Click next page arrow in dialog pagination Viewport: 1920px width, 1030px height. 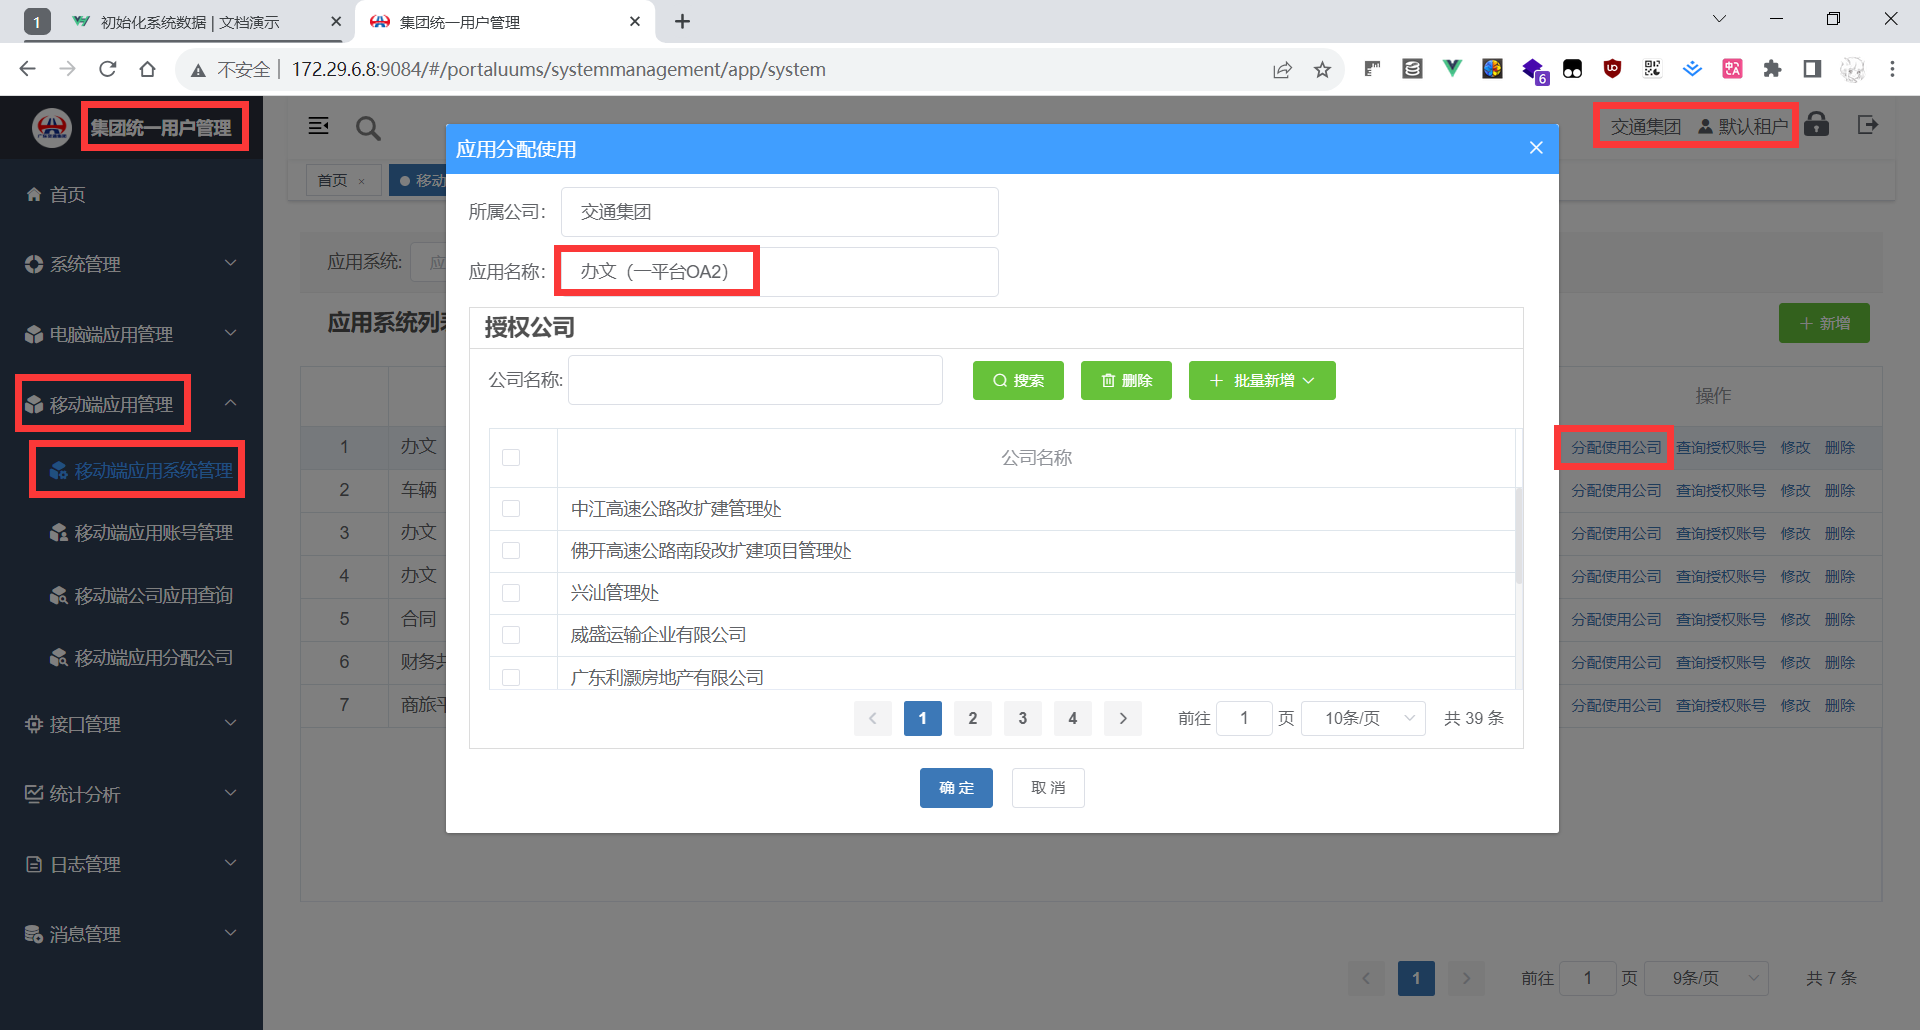point(1123,718)
